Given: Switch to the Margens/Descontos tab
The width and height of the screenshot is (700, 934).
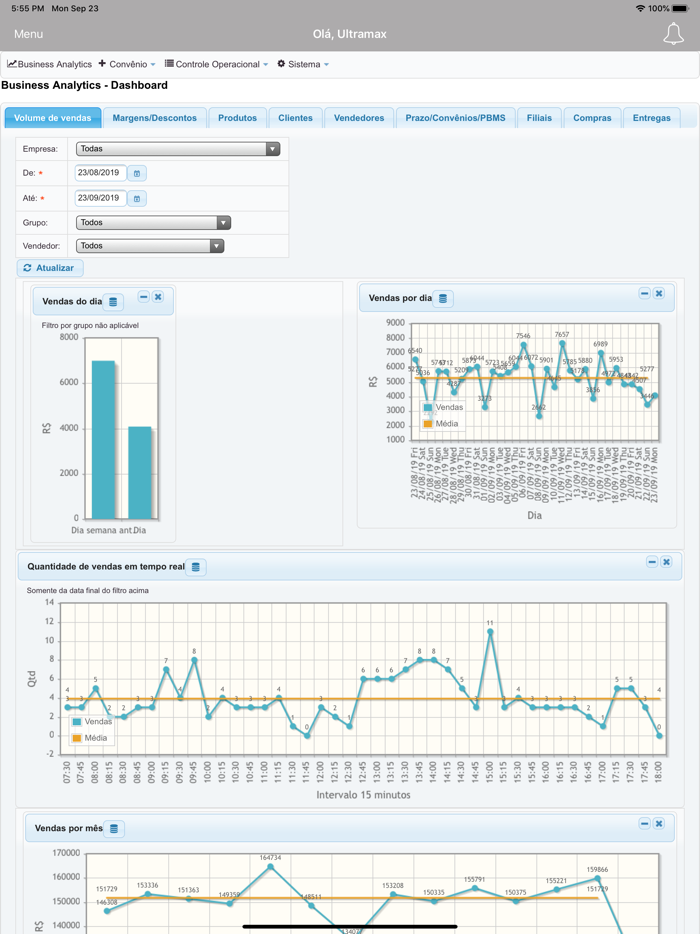Looking at the screenshot, I should click(x=154, y=118).
